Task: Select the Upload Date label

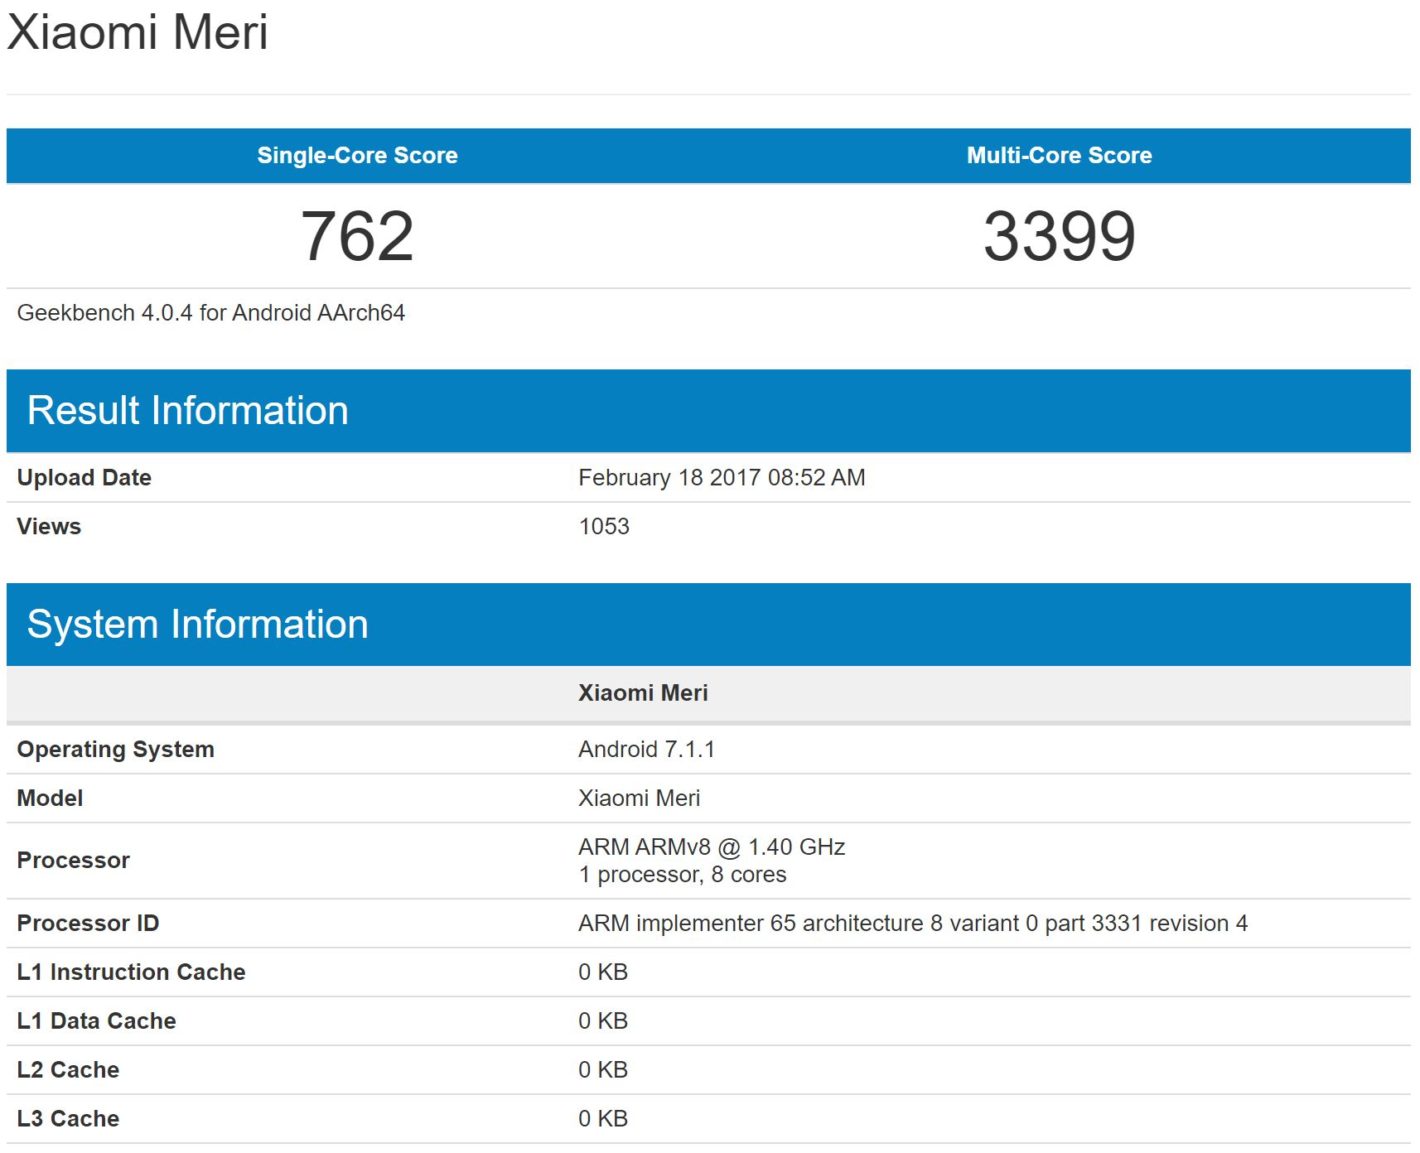Action: pos(84,477)
